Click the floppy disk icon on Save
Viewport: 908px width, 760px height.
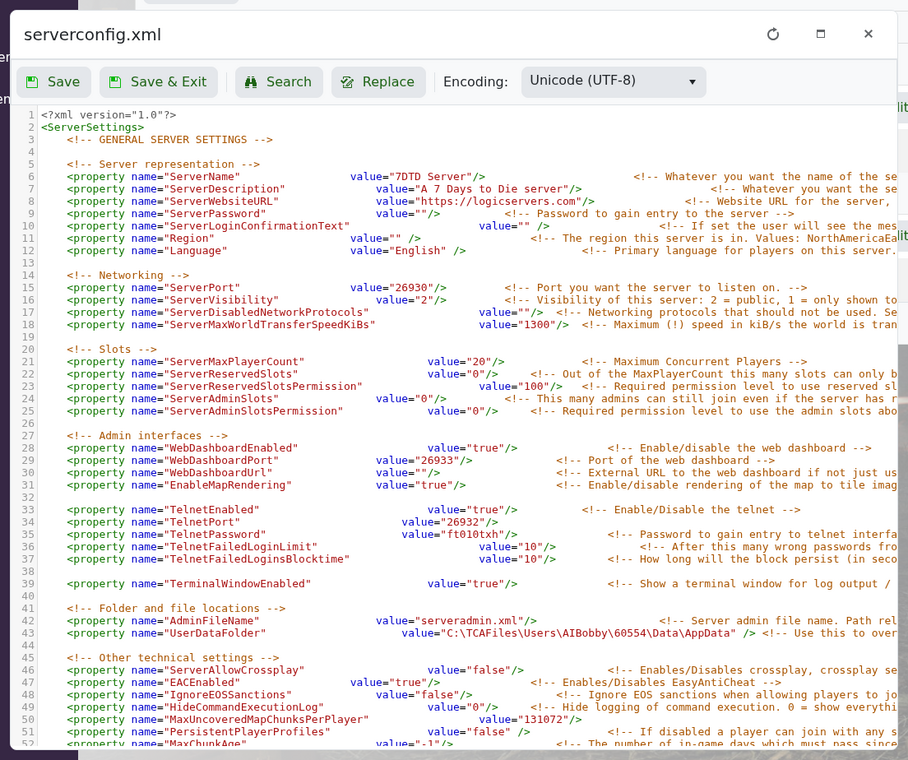click(32, 82)
